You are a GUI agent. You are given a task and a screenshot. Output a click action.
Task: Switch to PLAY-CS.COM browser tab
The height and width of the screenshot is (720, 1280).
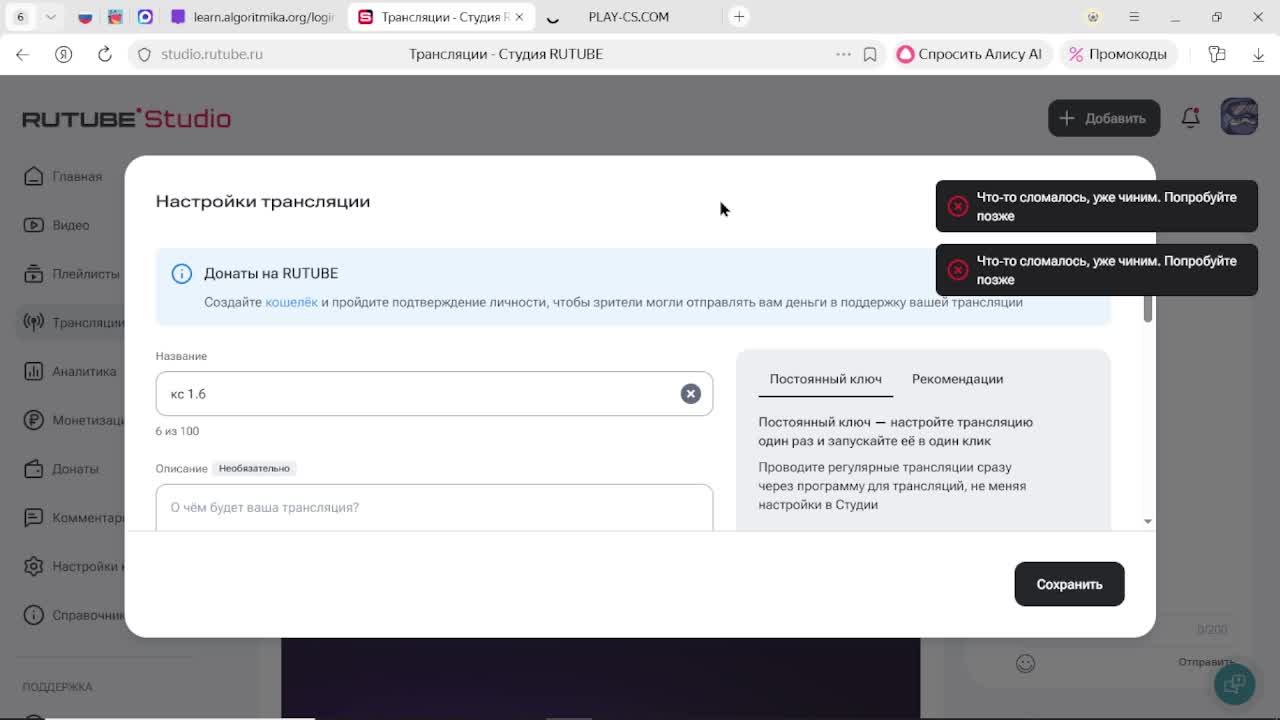[x=628, y=17]
